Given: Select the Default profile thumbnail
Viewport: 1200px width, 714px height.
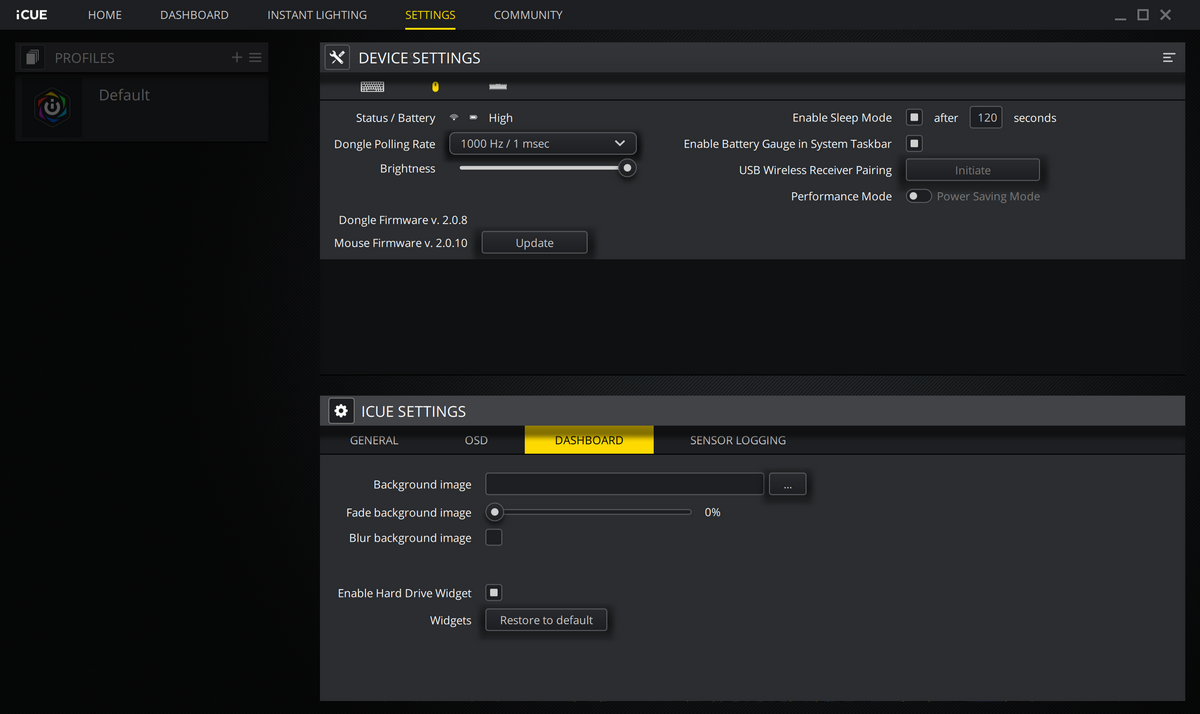Looking at the screenshot, I should click(52, 107).
